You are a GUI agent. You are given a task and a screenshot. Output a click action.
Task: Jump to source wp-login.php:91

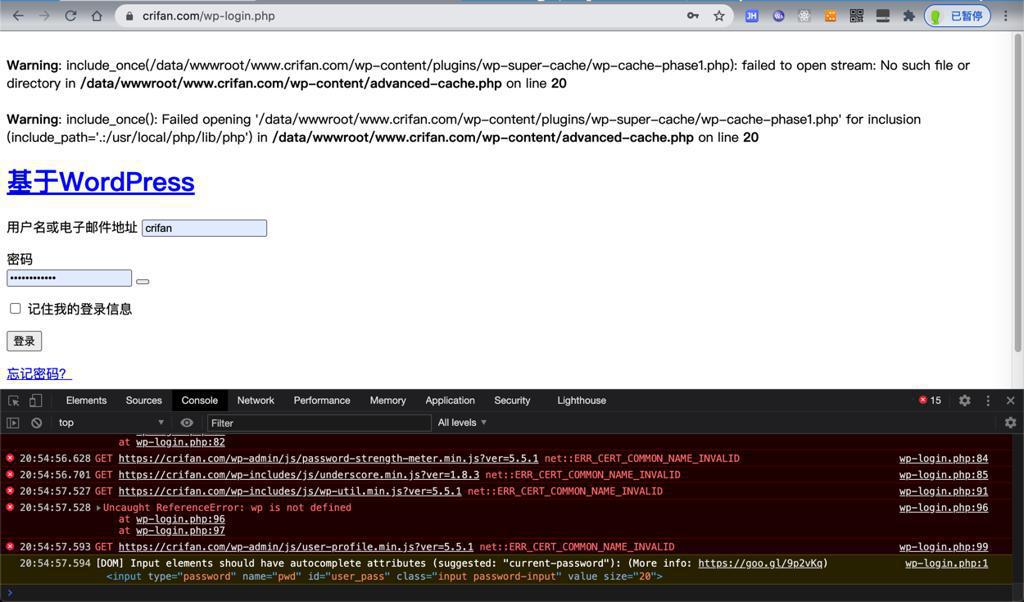coord(944,491)
